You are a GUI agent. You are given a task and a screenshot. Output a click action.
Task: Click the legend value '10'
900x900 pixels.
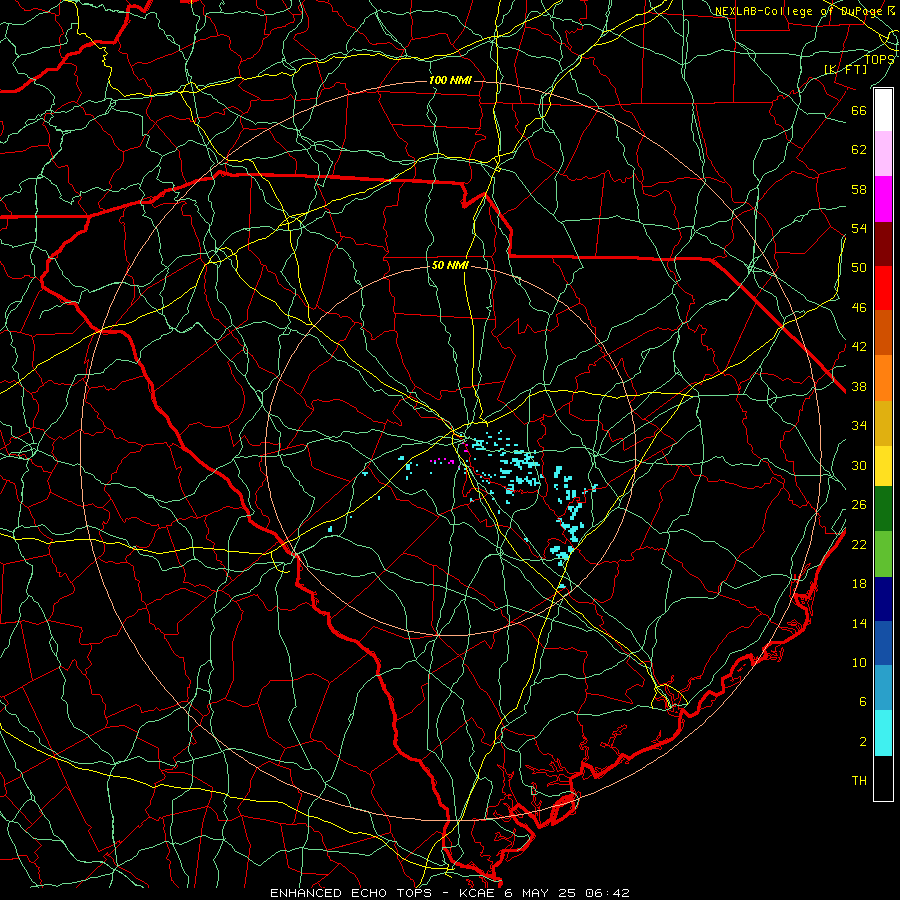pos(859,662)
